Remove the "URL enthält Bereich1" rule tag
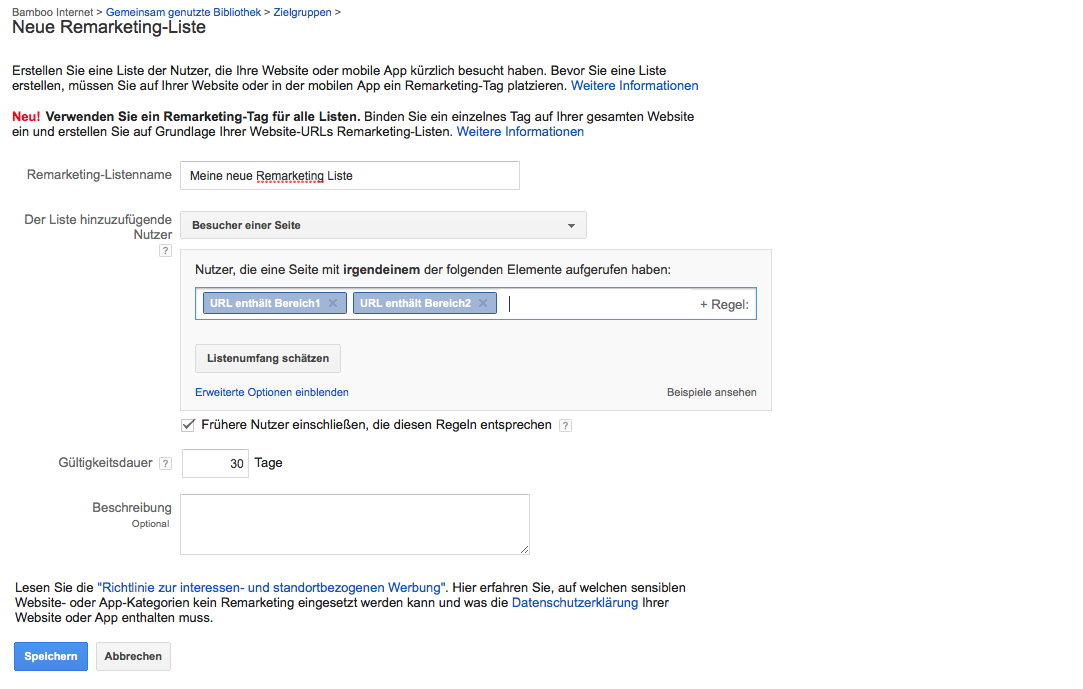Screen dimensions: 1083x689 click(x=334, y=303)
